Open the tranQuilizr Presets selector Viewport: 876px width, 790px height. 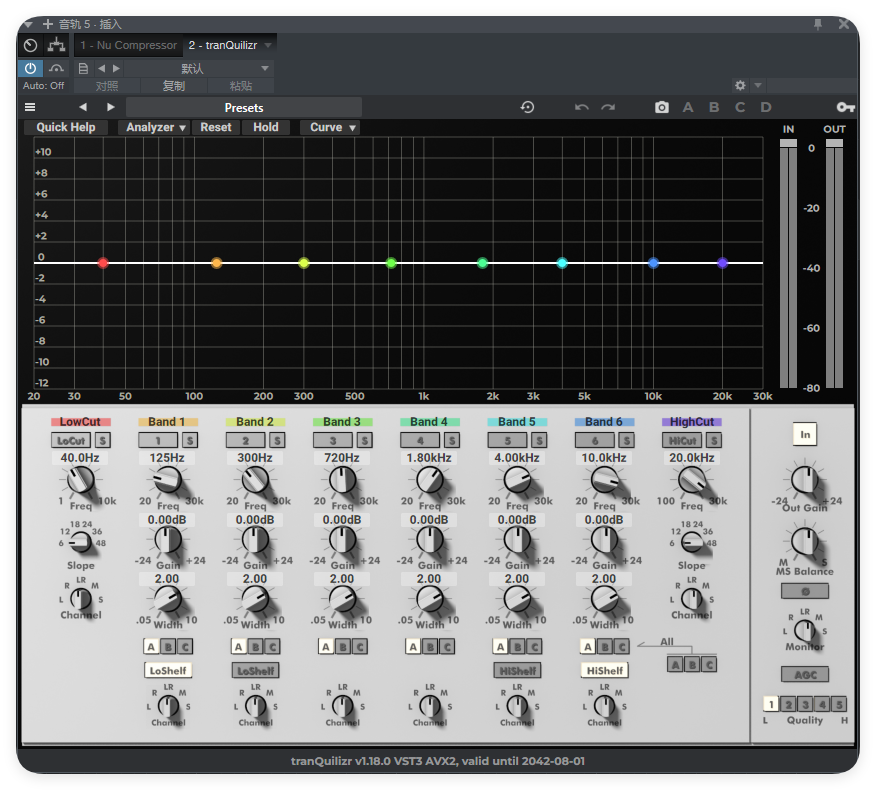coord(244,107)
